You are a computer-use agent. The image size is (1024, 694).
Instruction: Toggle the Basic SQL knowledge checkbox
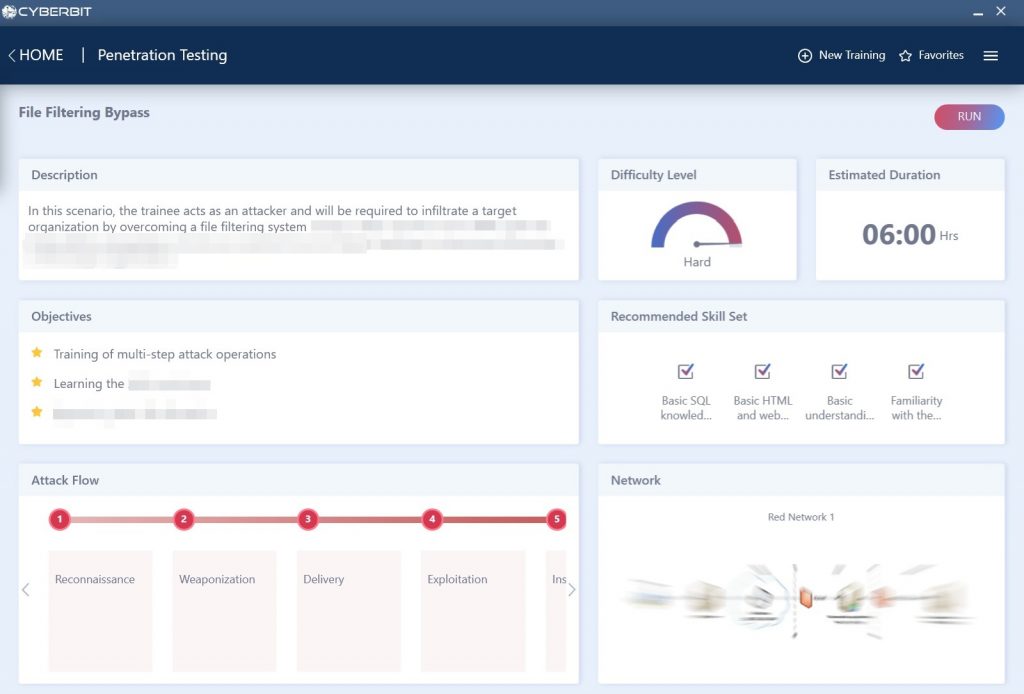coord(685,372)
